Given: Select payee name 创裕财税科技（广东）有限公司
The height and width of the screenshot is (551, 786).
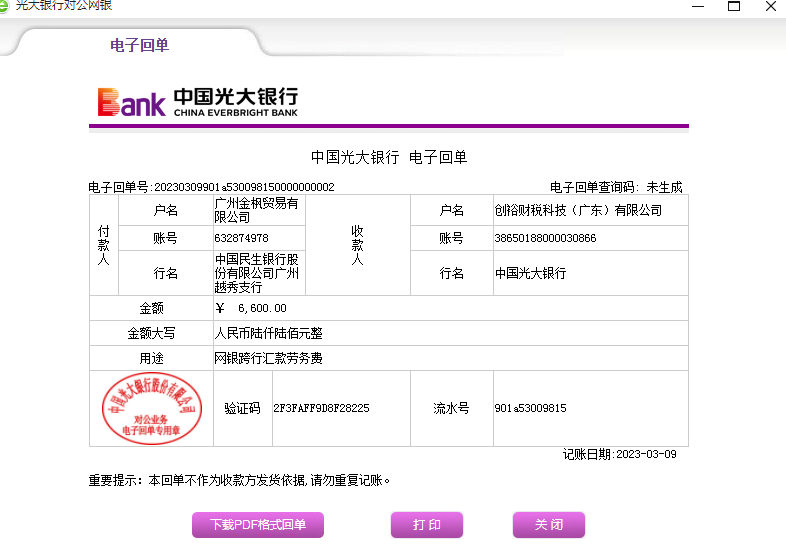Looking at the screenshot, I should 578,210.
